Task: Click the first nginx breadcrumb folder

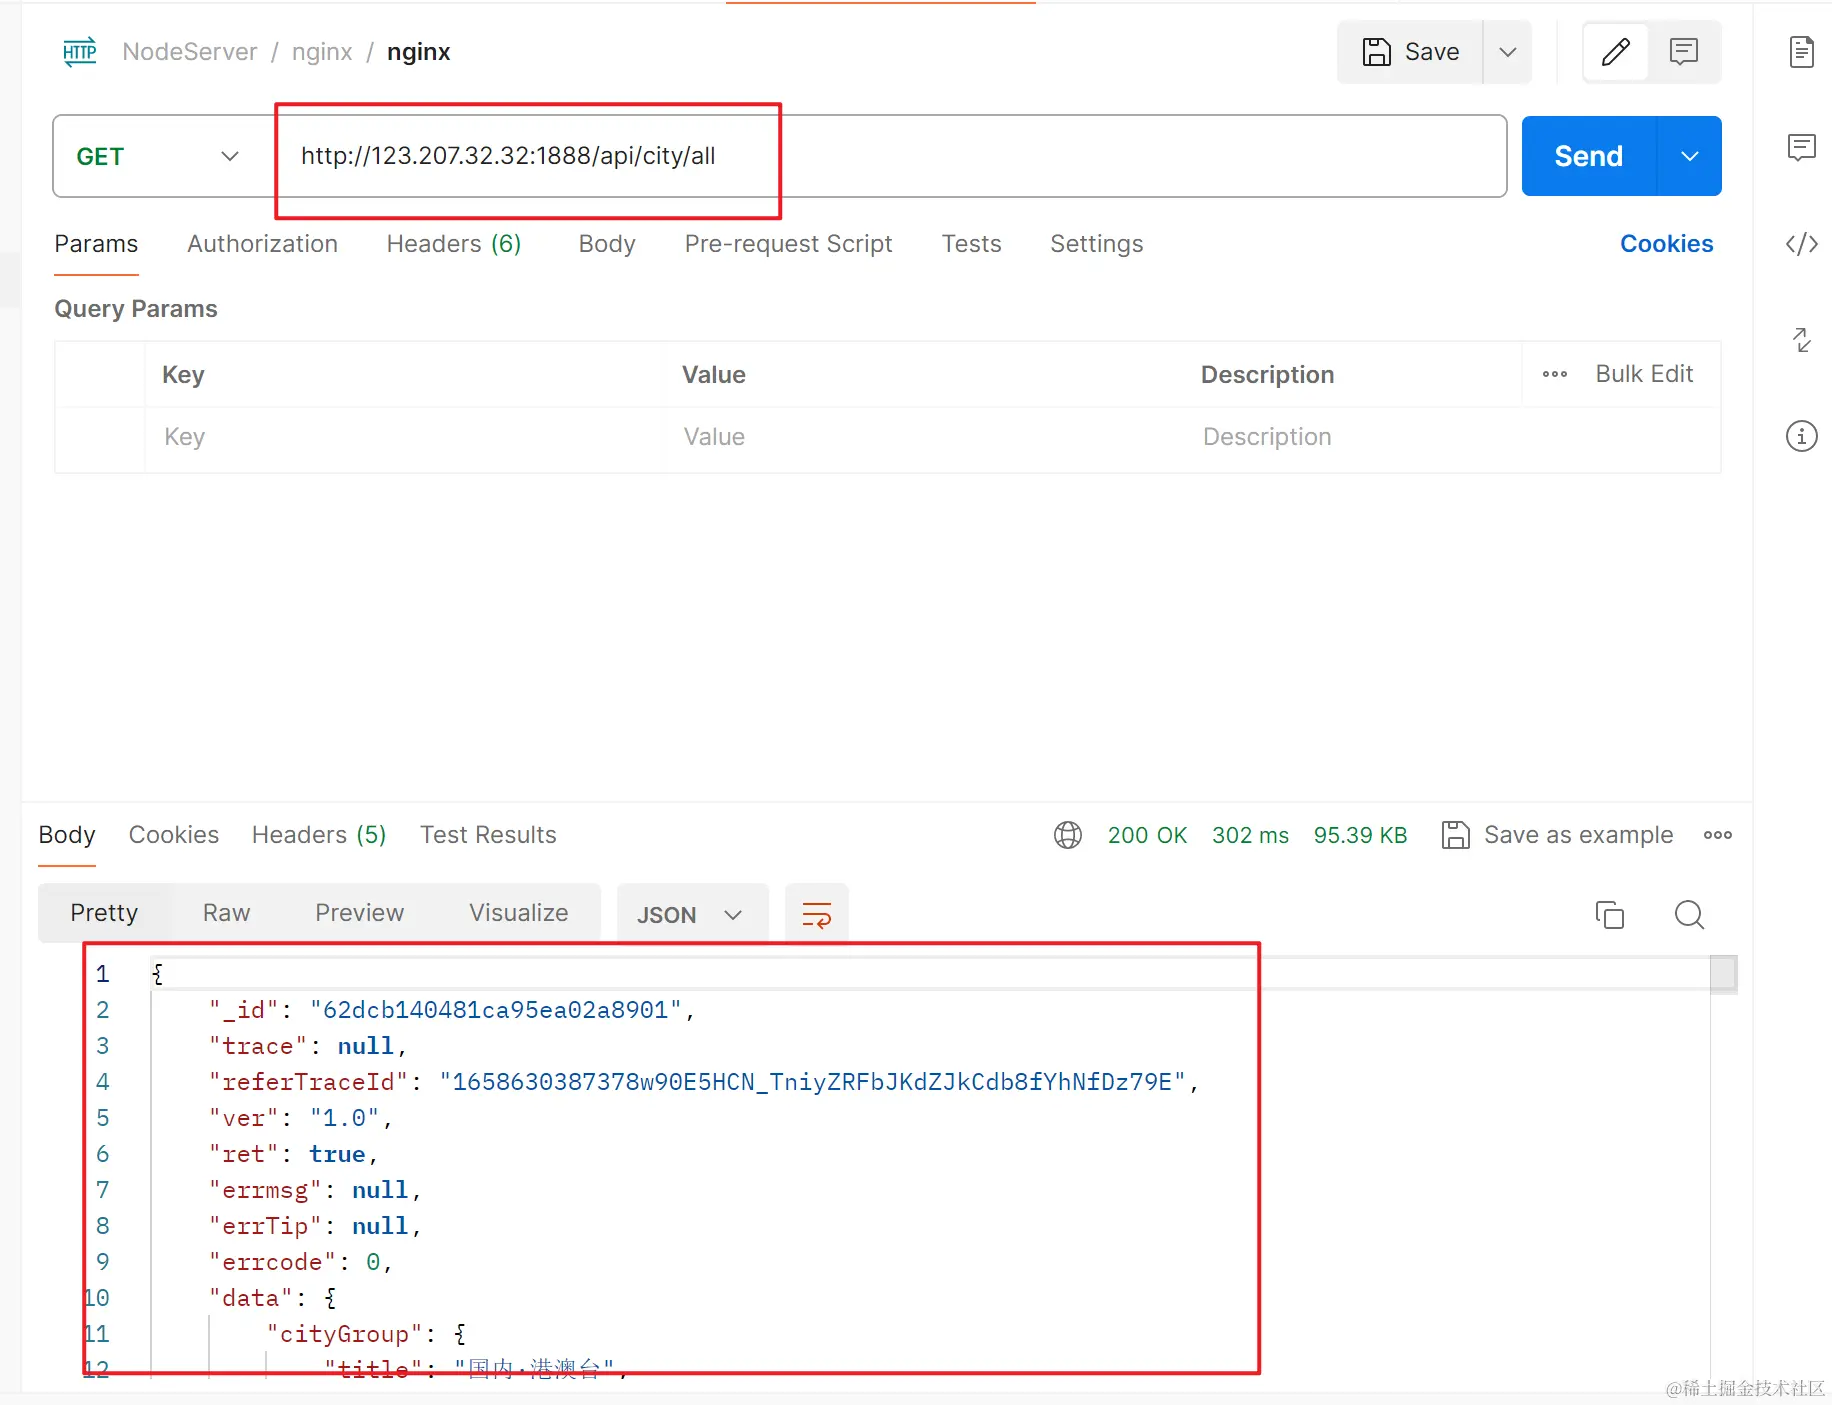Action: 322,52
